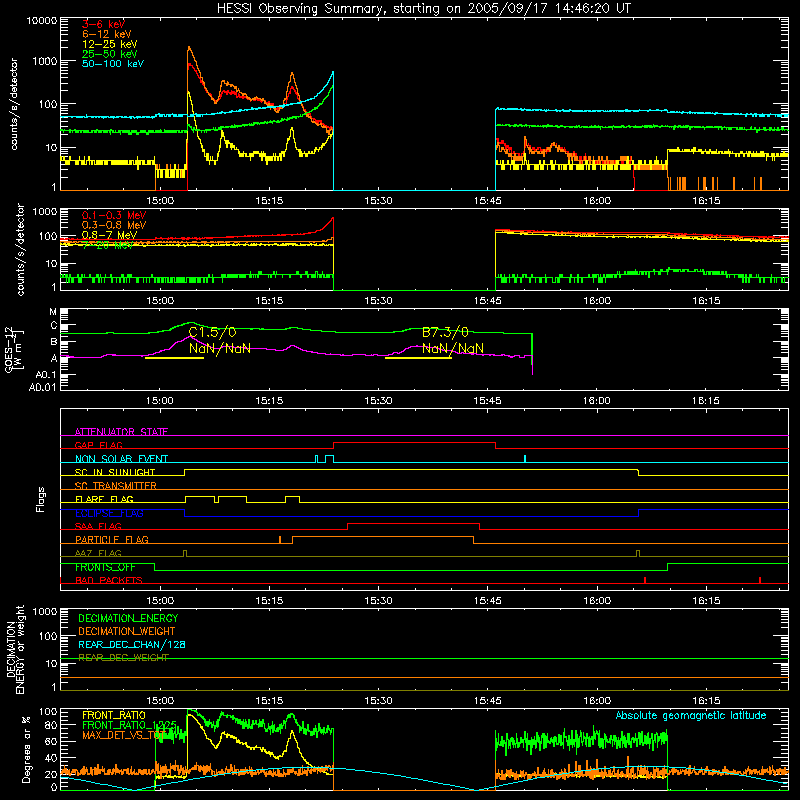Screen dimensions: 800x800
Task: Click the 'NaN/NaN' text beneath C1.5/0
Action: coord(219,349)
